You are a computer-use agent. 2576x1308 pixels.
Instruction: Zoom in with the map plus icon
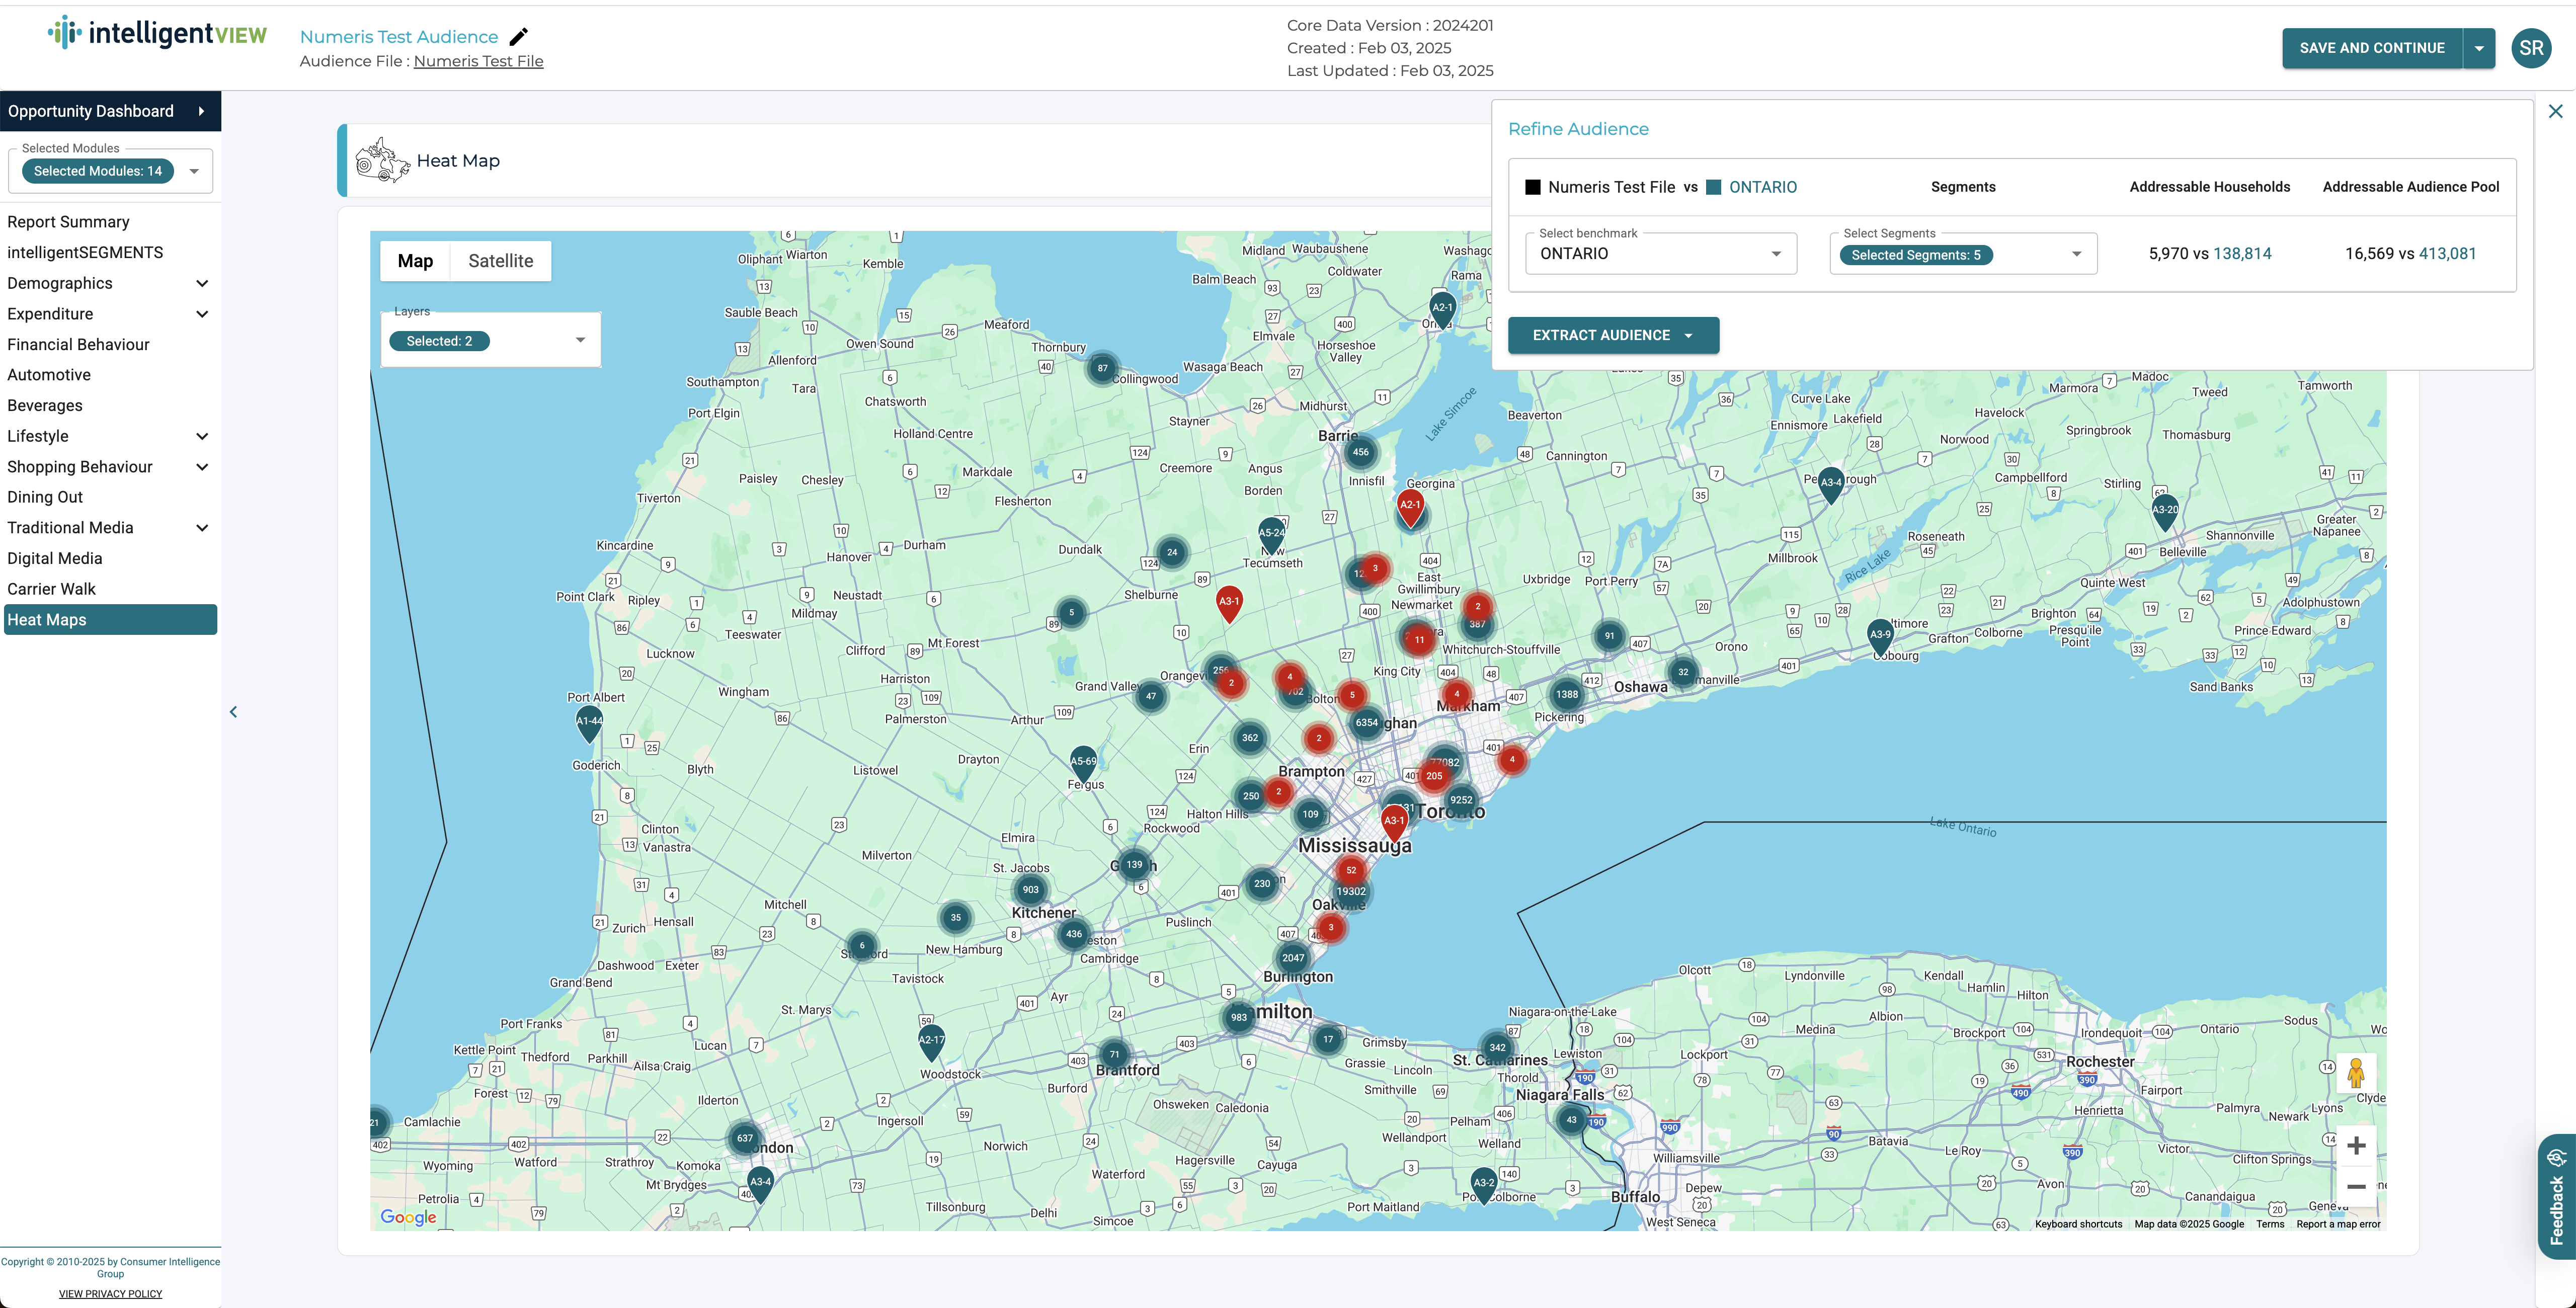click(x=2357, y=1145)
